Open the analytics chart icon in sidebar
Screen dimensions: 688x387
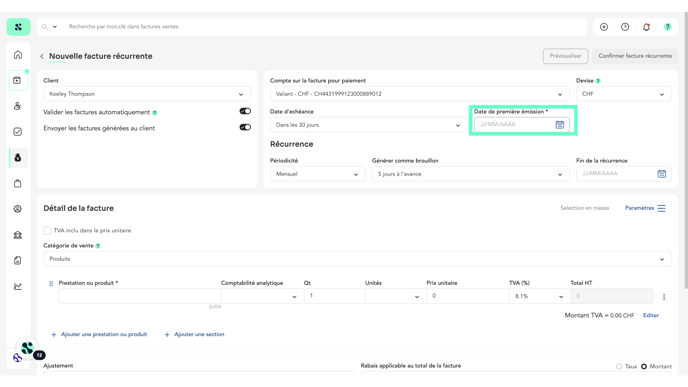[18, 287]
